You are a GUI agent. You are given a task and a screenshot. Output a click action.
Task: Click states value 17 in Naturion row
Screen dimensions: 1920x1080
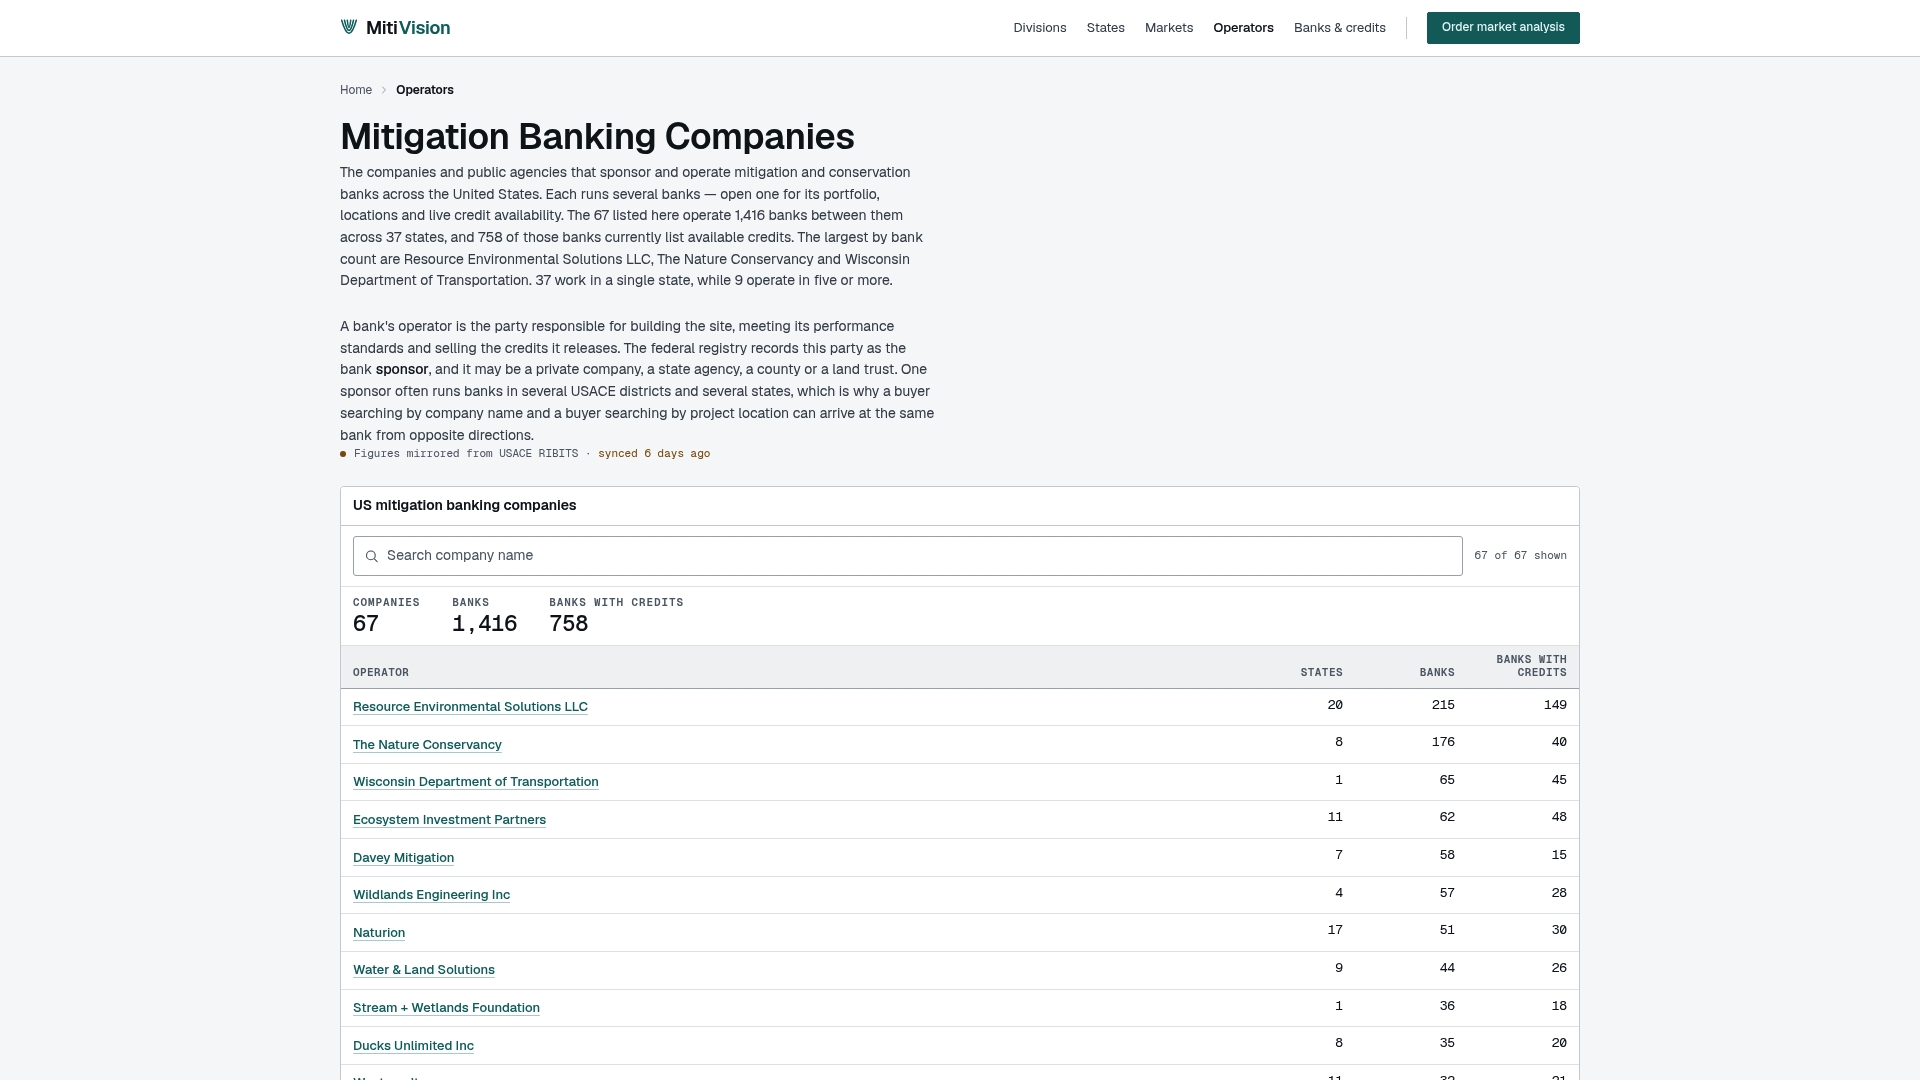pos(1335,930)
